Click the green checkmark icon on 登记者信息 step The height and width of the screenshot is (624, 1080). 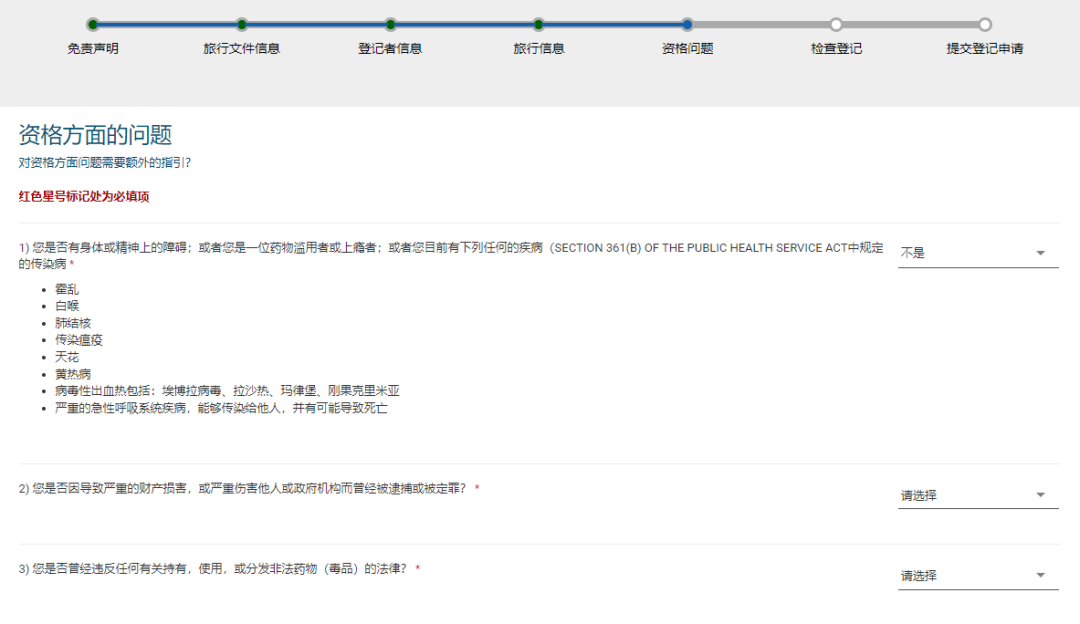[x=390, y=22]
